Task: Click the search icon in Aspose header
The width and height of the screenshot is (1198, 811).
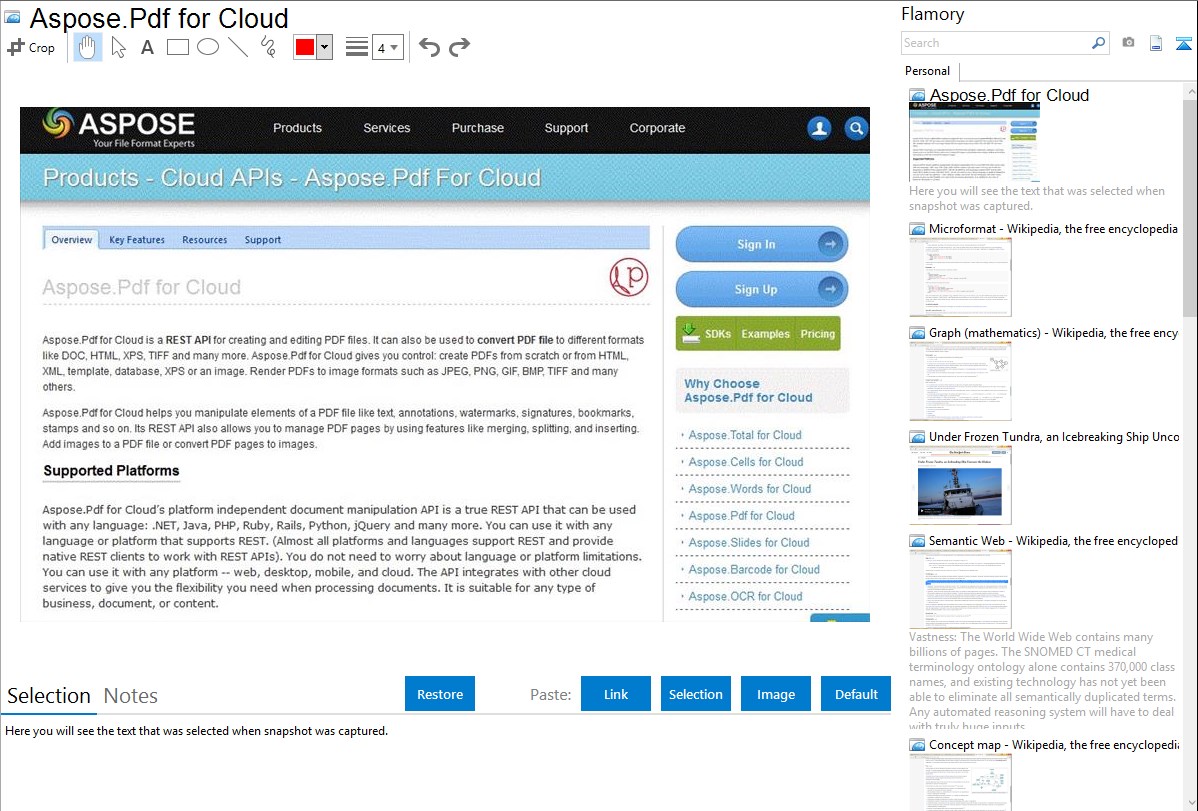Action: click(856, 128)
